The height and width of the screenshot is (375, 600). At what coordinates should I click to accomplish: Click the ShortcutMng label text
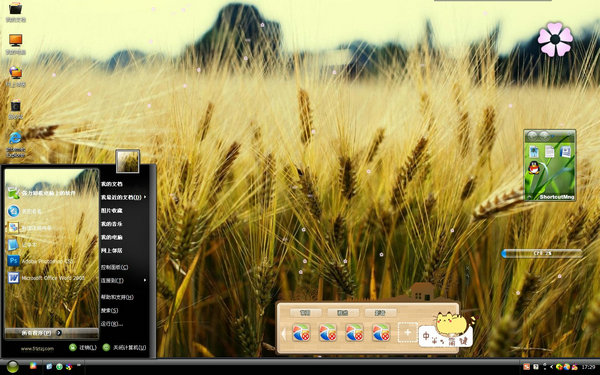tap(557, 197)
